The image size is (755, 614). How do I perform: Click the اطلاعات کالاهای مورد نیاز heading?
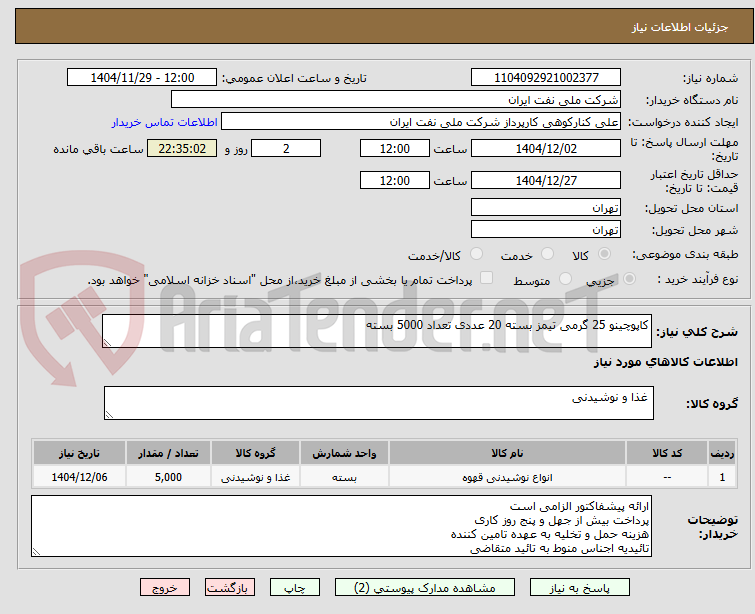pyautogui.click(x=665, y=362)
